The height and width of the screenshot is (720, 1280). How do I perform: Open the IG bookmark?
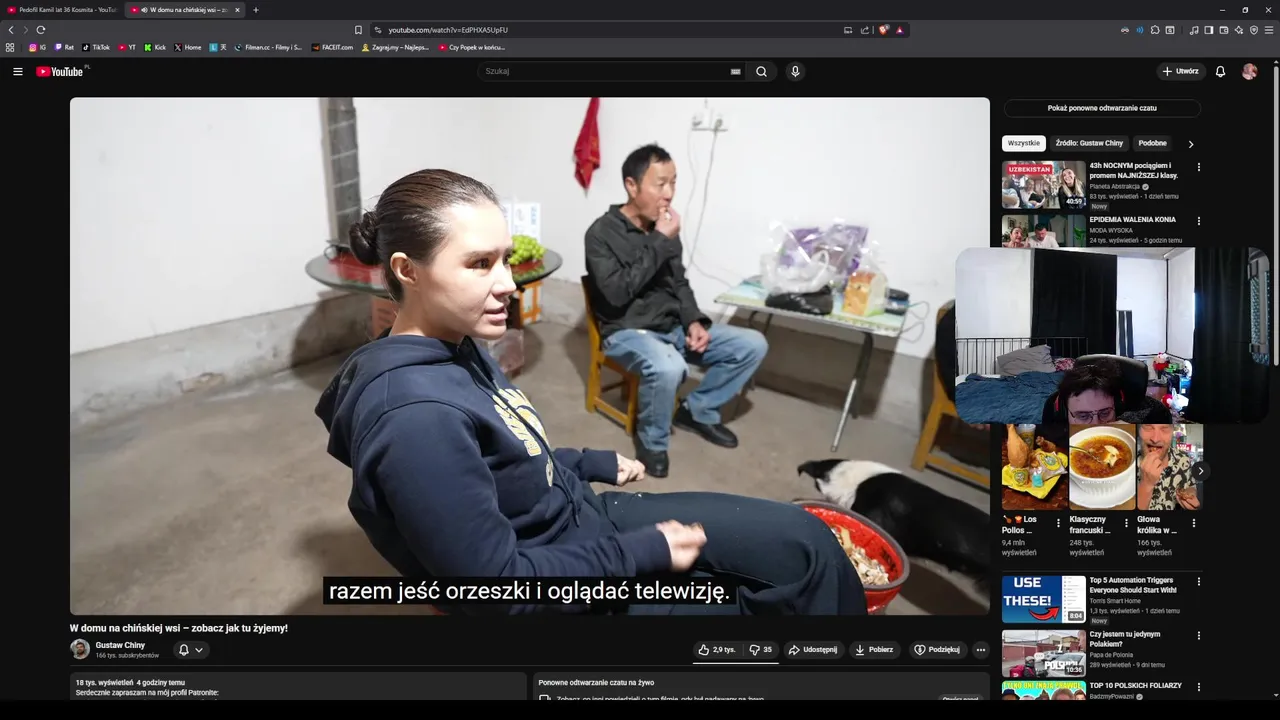(x=37, y=47)
